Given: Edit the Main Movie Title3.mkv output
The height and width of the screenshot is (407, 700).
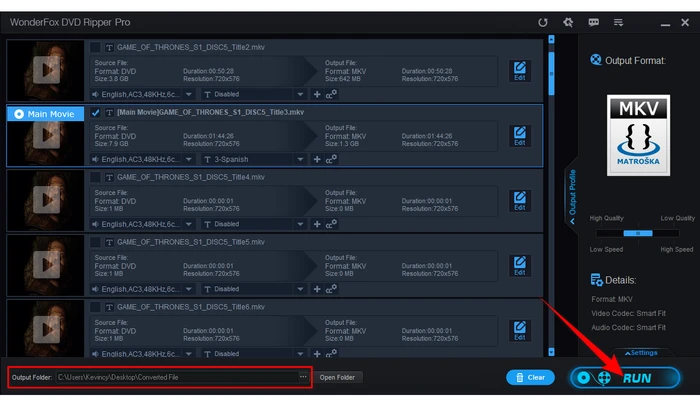Looking at the screenshot, I should point(520,136).
